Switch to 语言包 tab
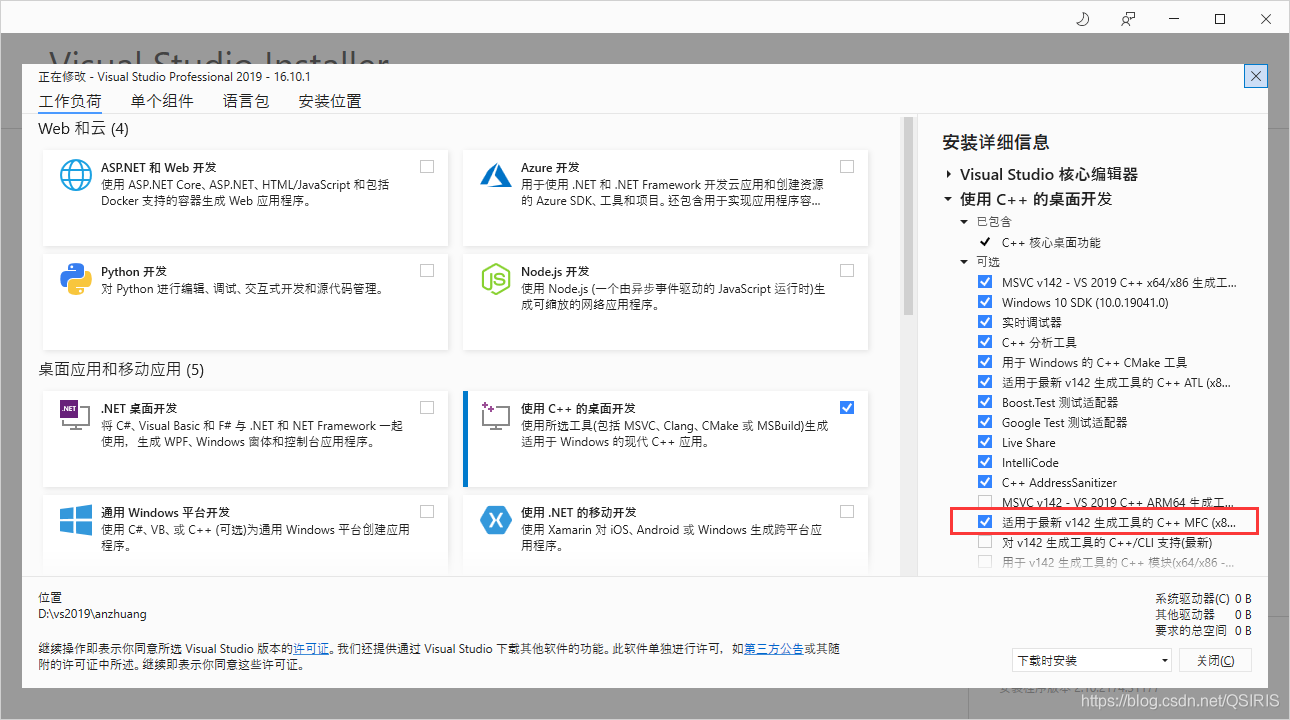Viewport: 1290px width, 720px height. tap(246, 101)
